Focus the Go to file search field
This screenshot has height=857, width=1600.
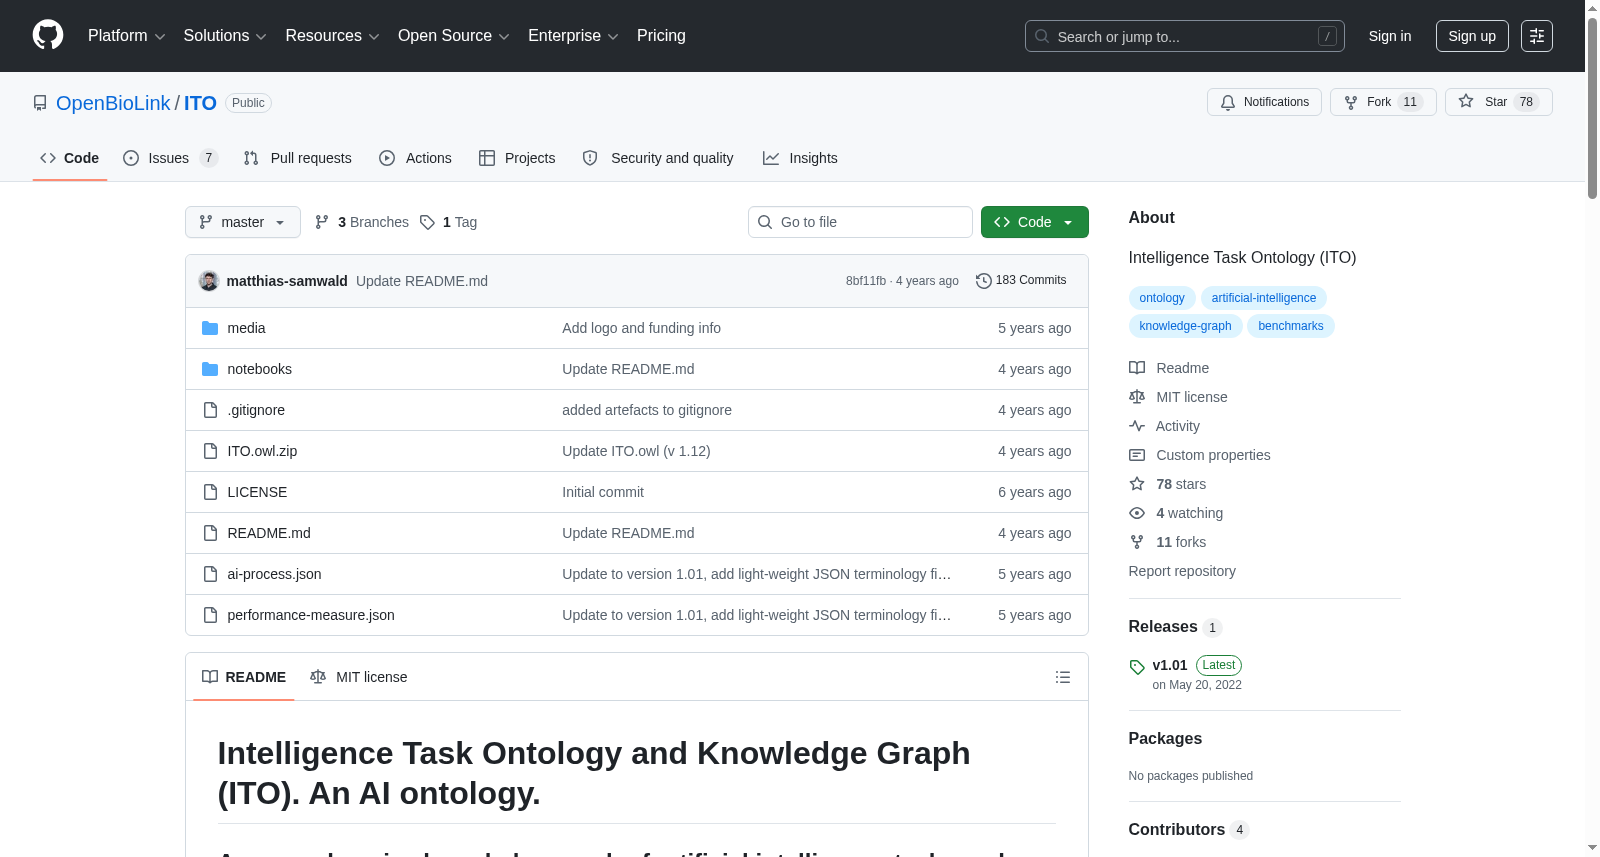click(x=860, y=222)
